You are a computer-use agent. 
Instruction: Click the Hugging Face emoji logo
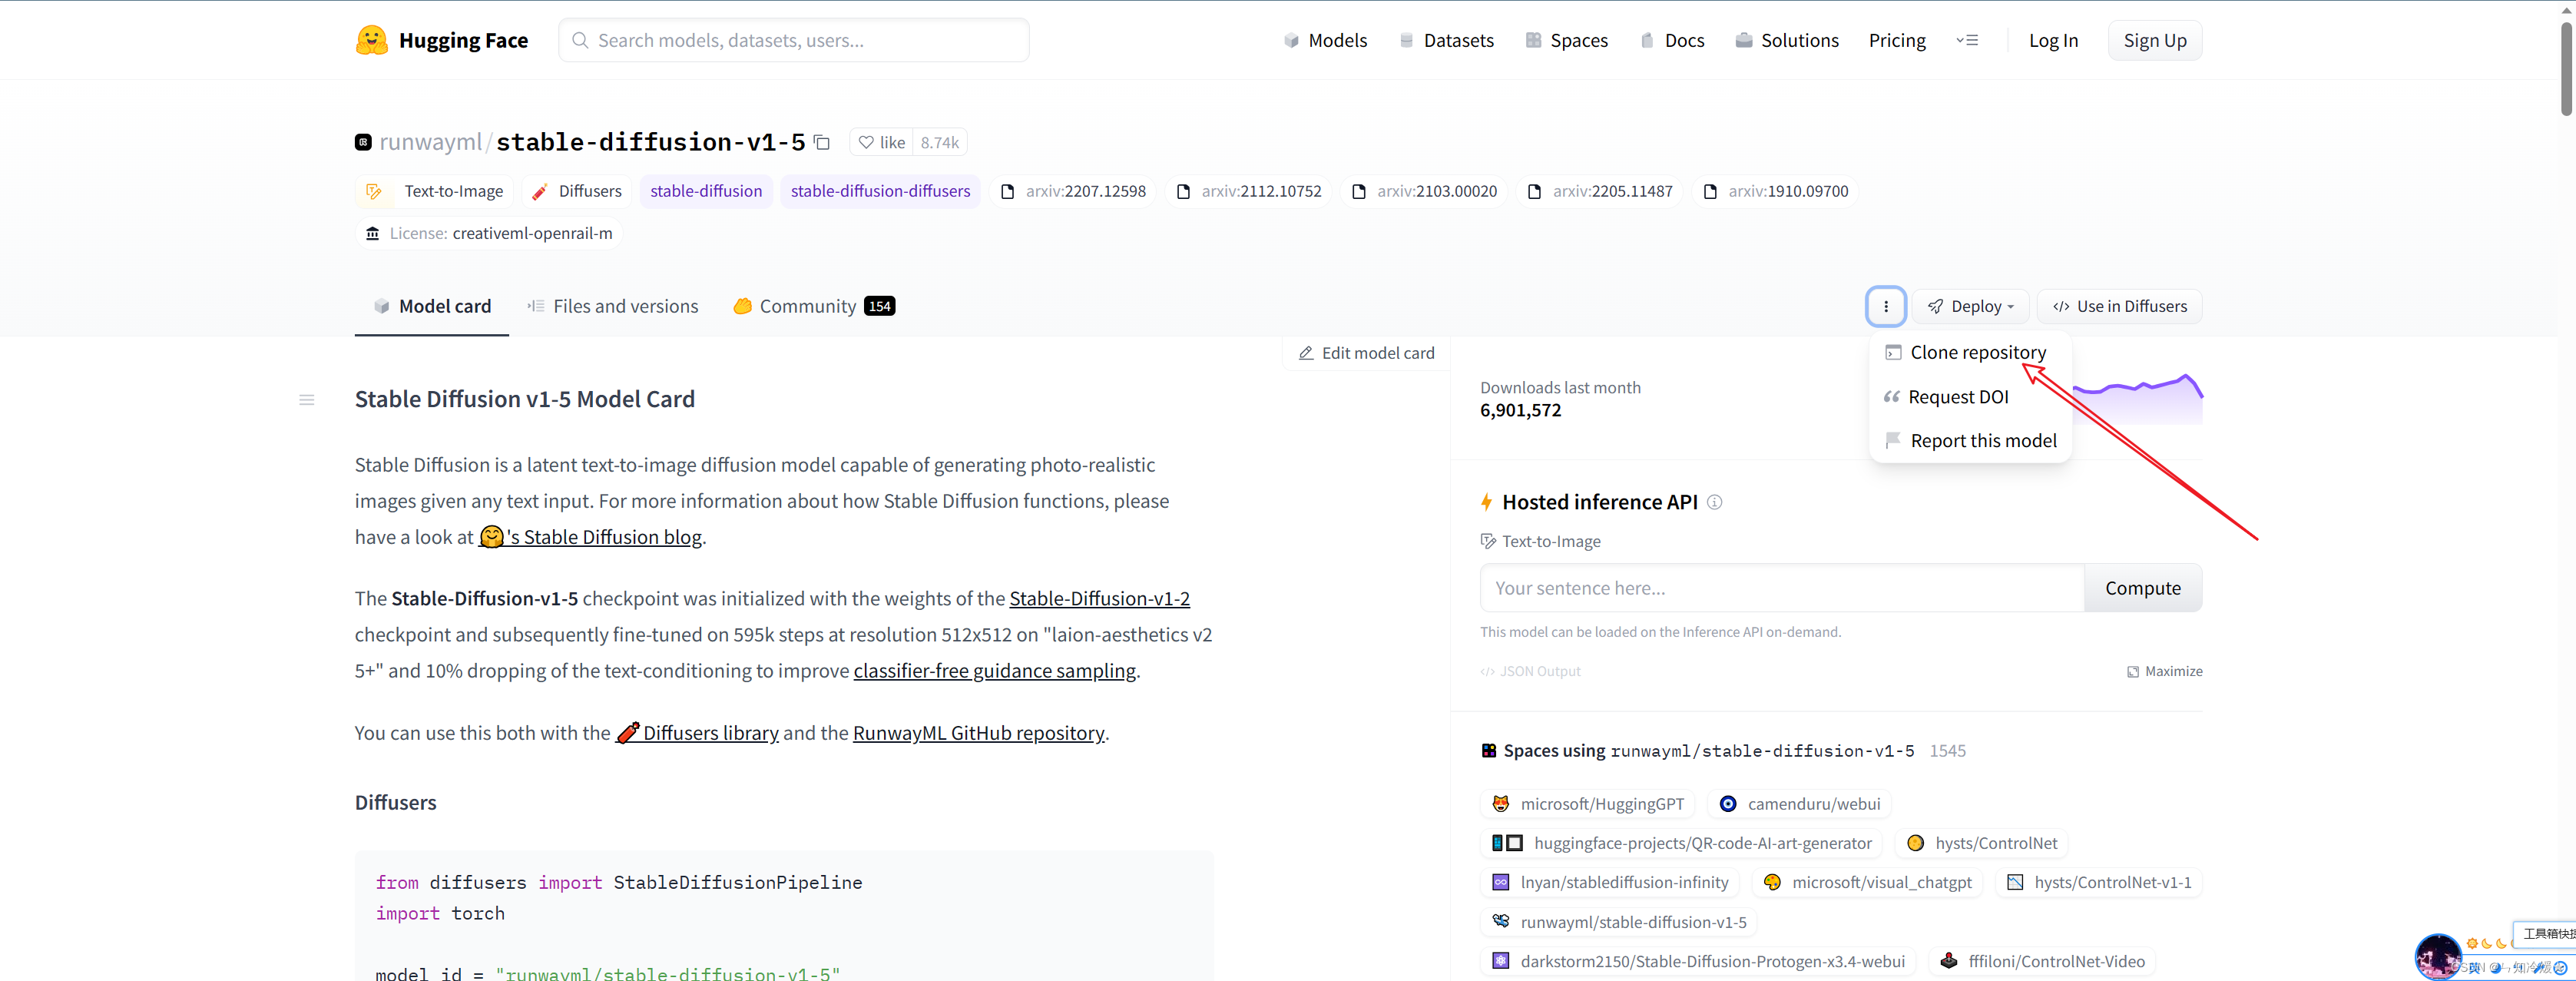click(x=371, y=40)
